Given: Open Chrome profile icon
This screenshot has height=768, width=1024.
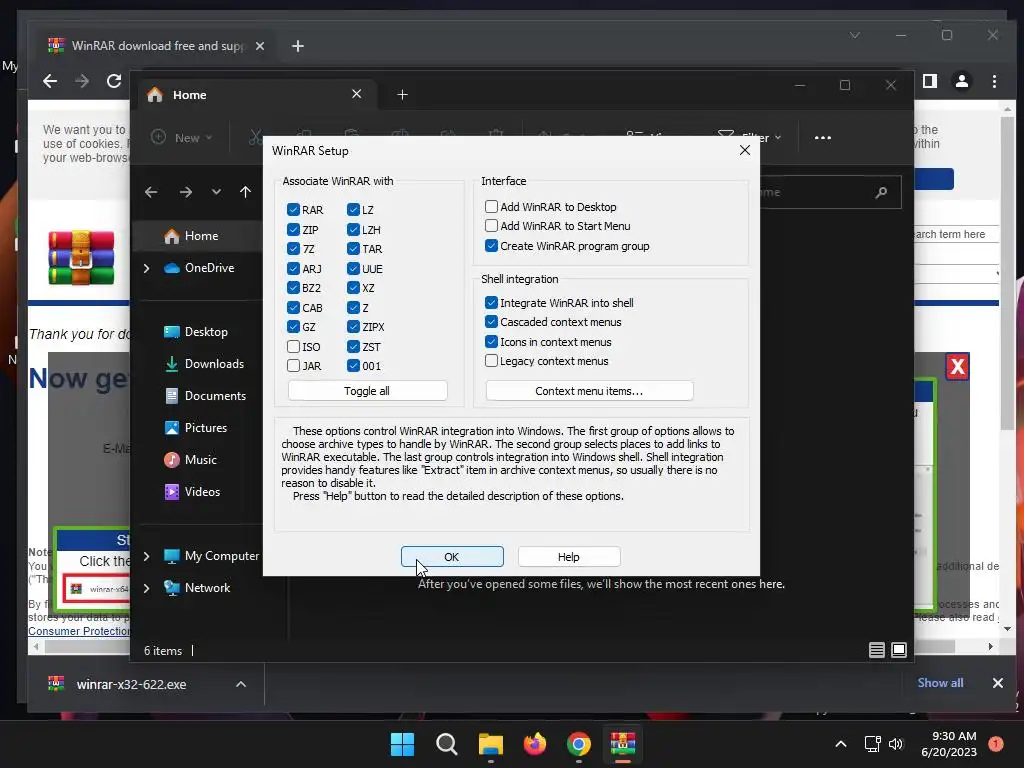Looking at the screenshot, I should pyautogui.click(x=962, y=81).
